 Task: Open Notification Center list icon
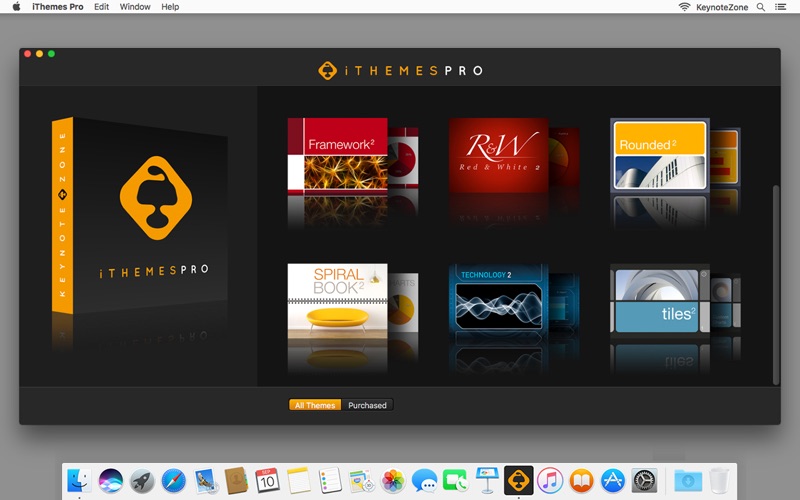pyautogui.click(x=781, y=7)
